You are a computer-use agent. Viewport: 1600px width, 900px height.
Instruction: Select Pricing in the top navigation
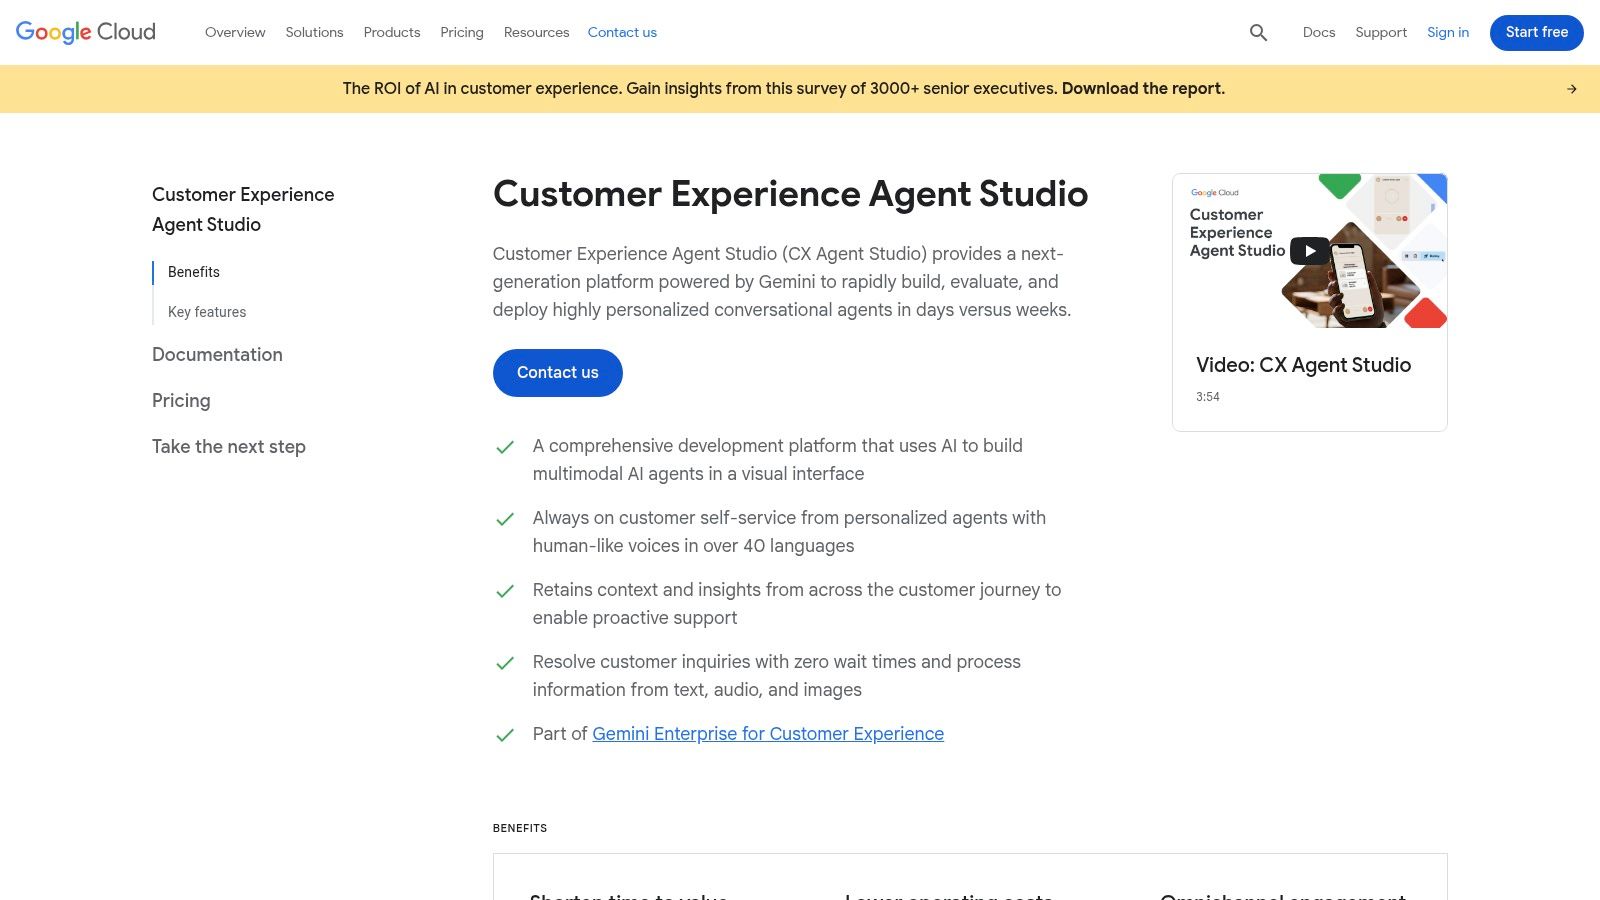pos(461,32)
